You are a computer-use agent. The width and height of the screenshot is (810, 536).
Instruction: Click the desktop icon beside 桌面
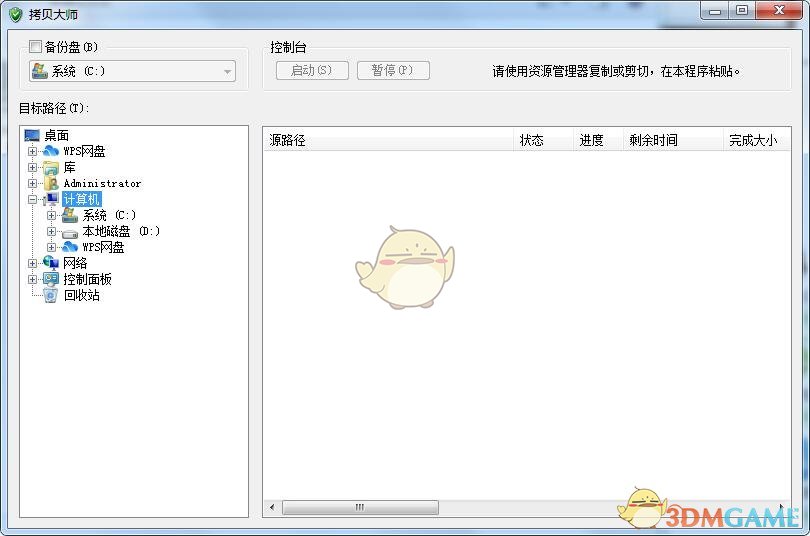coord(32,136)
